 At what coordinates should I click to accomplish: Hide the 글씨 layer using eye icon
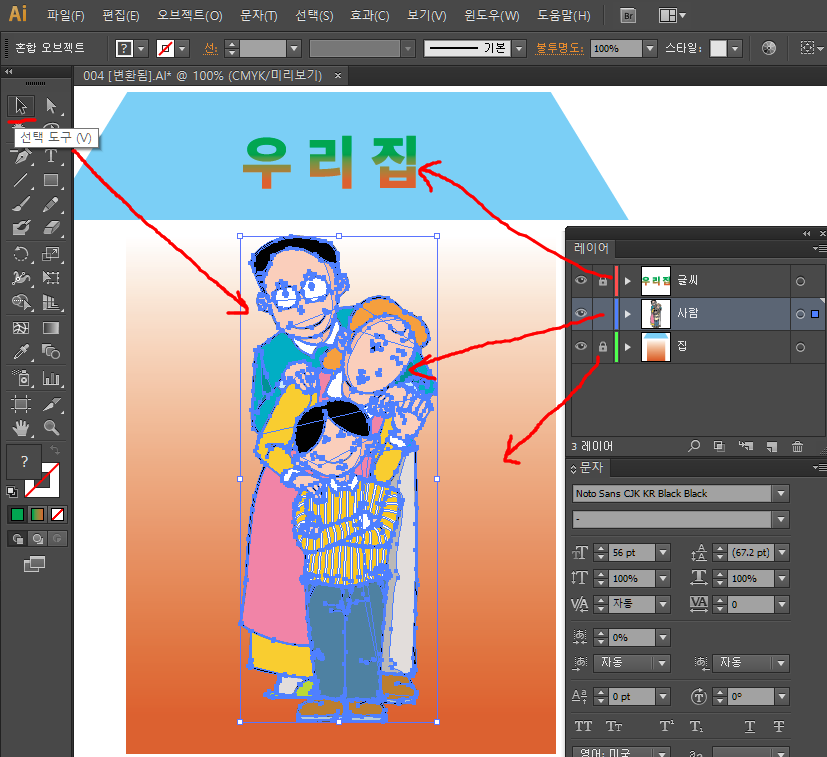point(580,282)
